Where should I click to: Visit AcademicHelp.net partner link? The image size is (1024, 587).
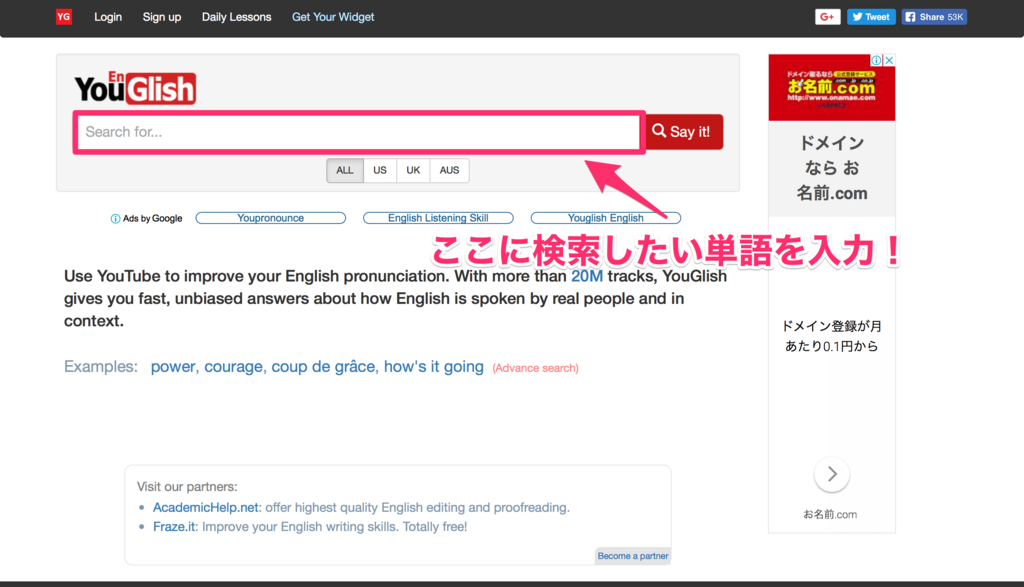tap(206, 507)
